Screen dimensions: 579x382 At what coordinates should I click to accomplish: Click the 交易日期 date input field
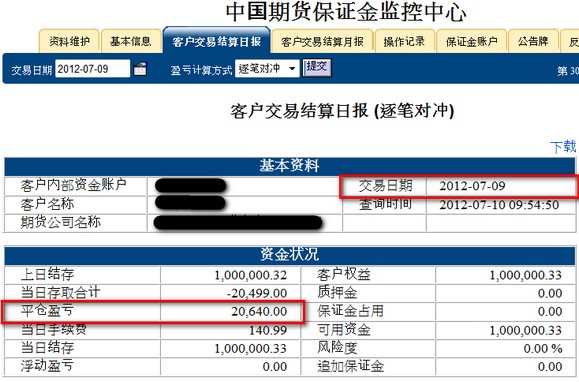pos(92,69)
